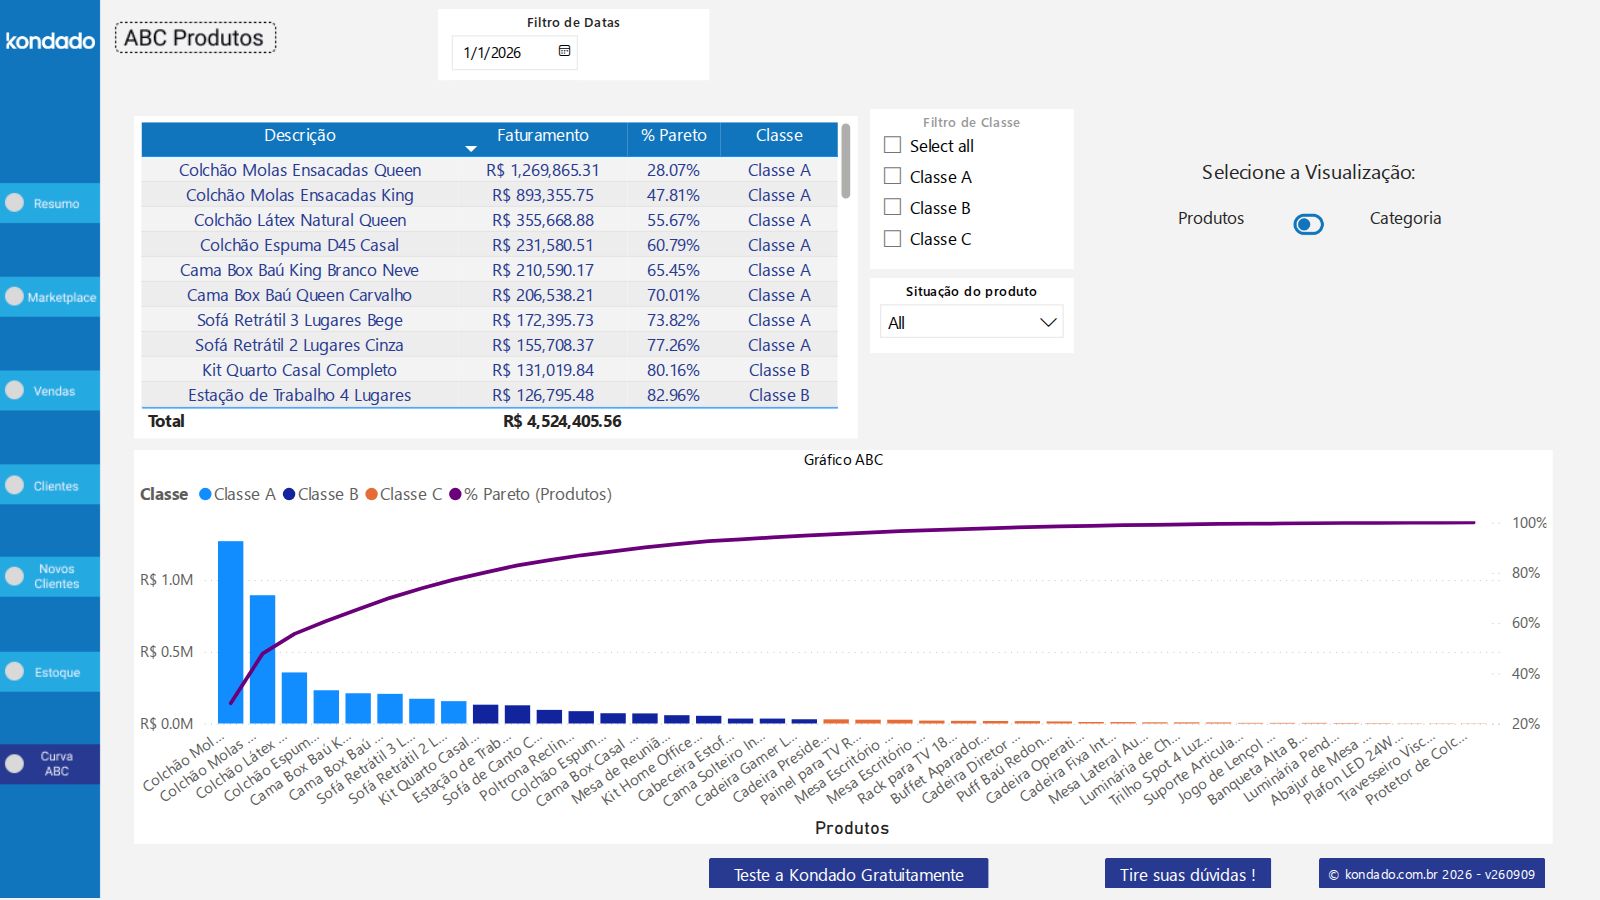Click the Classe A legend marker

click(x=205, y=494)
